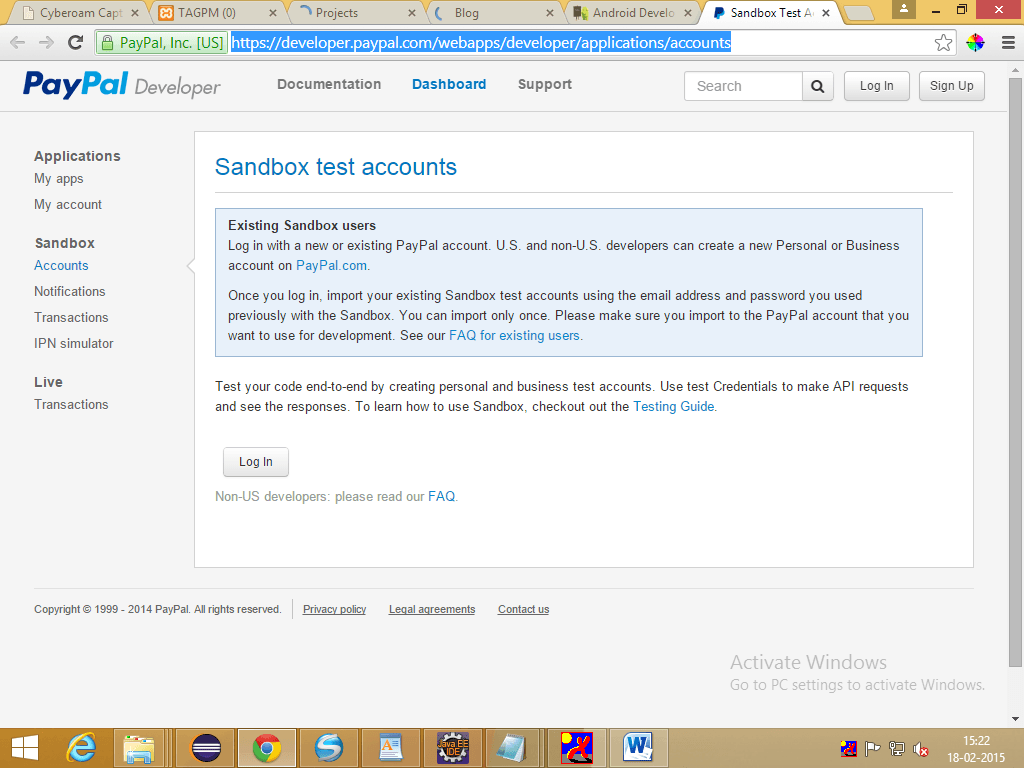Open the Chrome hamburger menu
The height and width of the screenshot is (768, 1024).
point(1008,42)
